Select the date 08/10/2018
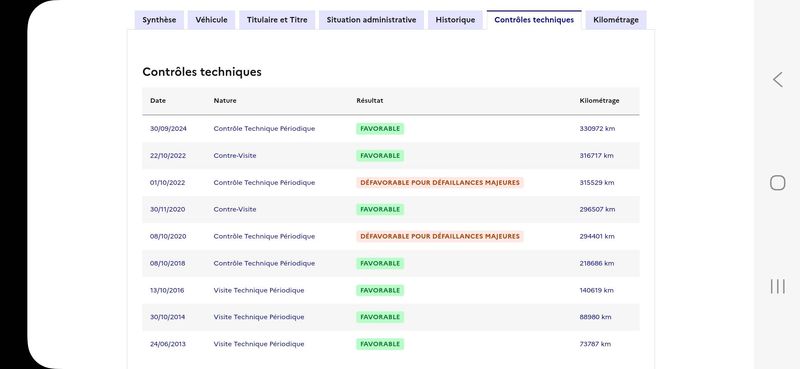This screenshot has width=800, height=369. point(168,263)
